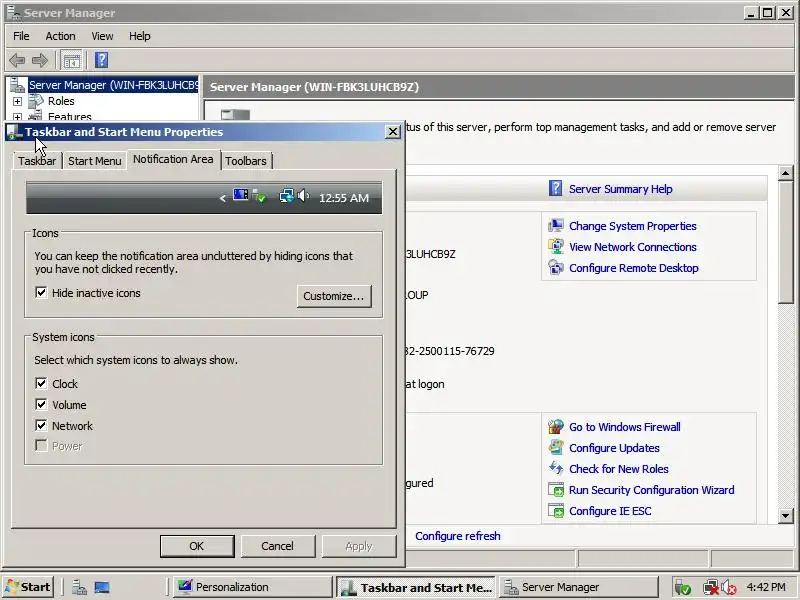Open the Start button

(29, 587)
